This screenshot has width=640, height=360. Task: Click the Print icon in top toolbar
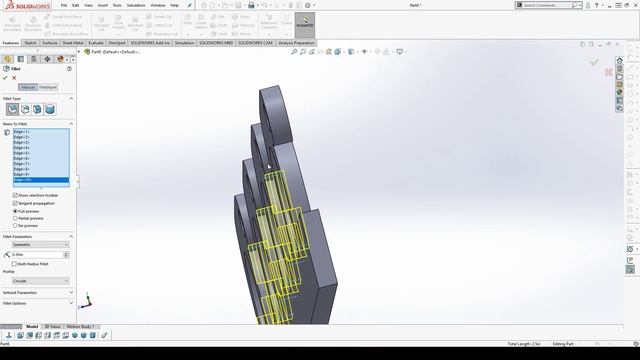(x=251, y=5)
